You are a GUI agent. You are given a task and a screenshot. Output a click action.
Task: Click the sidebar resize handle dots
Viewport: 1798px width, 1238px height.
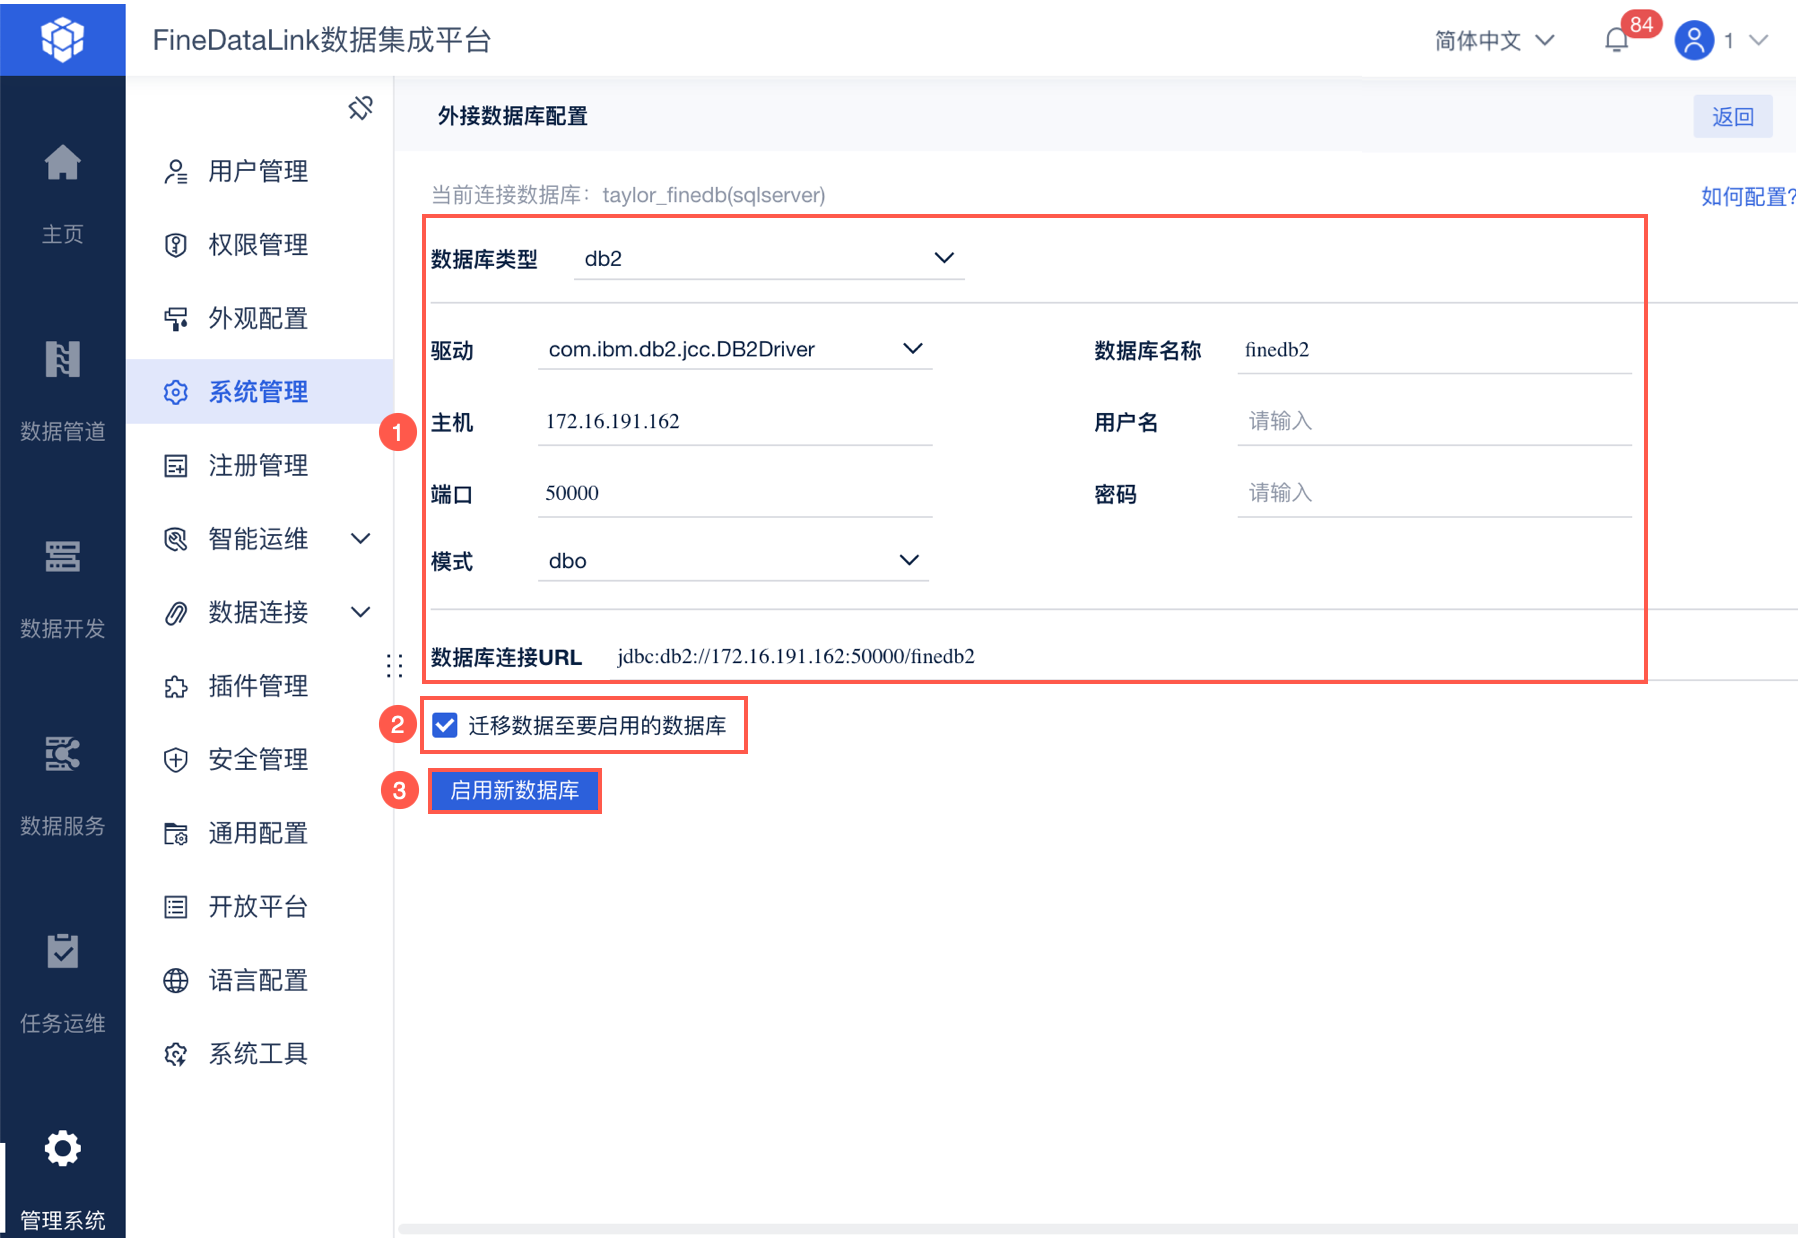click(395, 666)
